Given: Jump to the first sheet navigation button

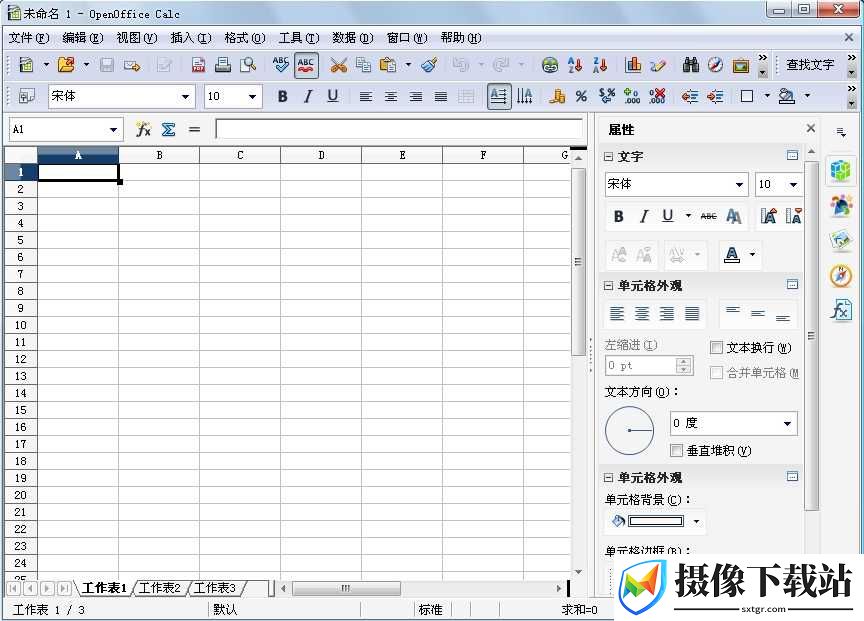Looking at the screenshot, I should [13, 588].
